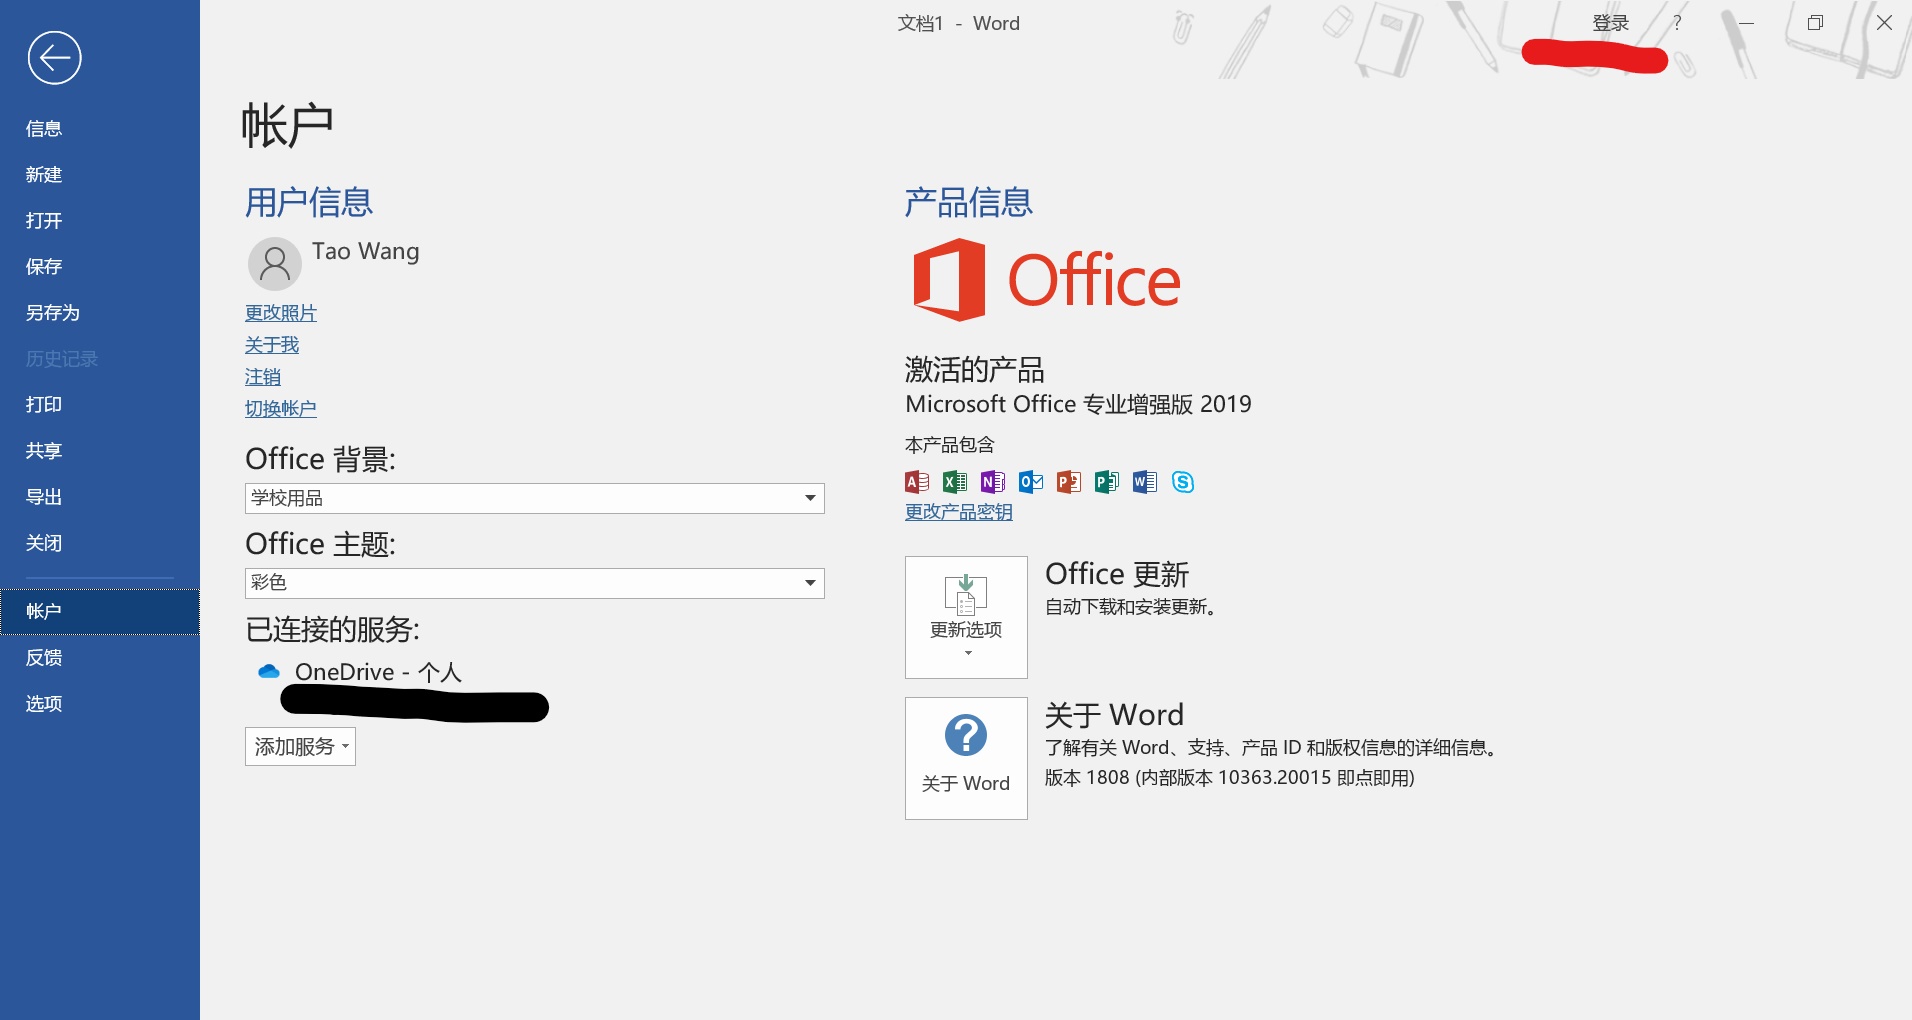
Task: Click the Office logo
Action: (x=1046, y=280)
